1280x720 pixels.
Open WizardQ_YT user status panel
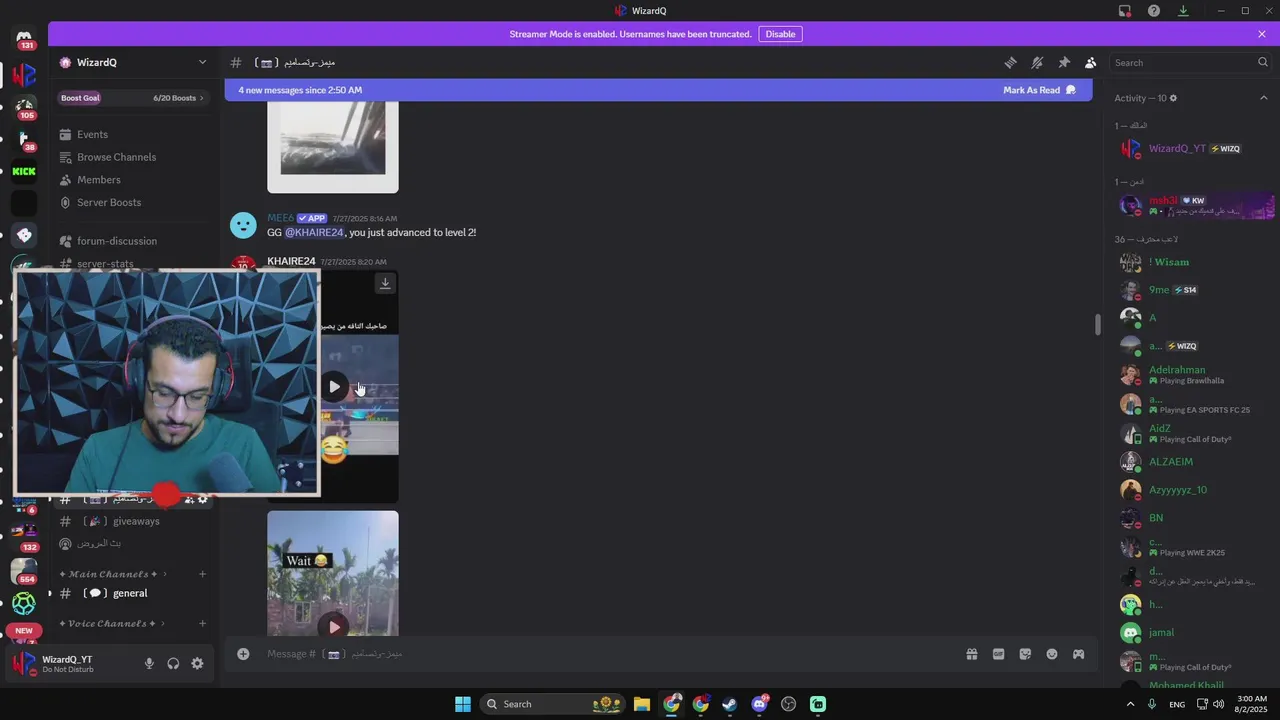point(70,663)
